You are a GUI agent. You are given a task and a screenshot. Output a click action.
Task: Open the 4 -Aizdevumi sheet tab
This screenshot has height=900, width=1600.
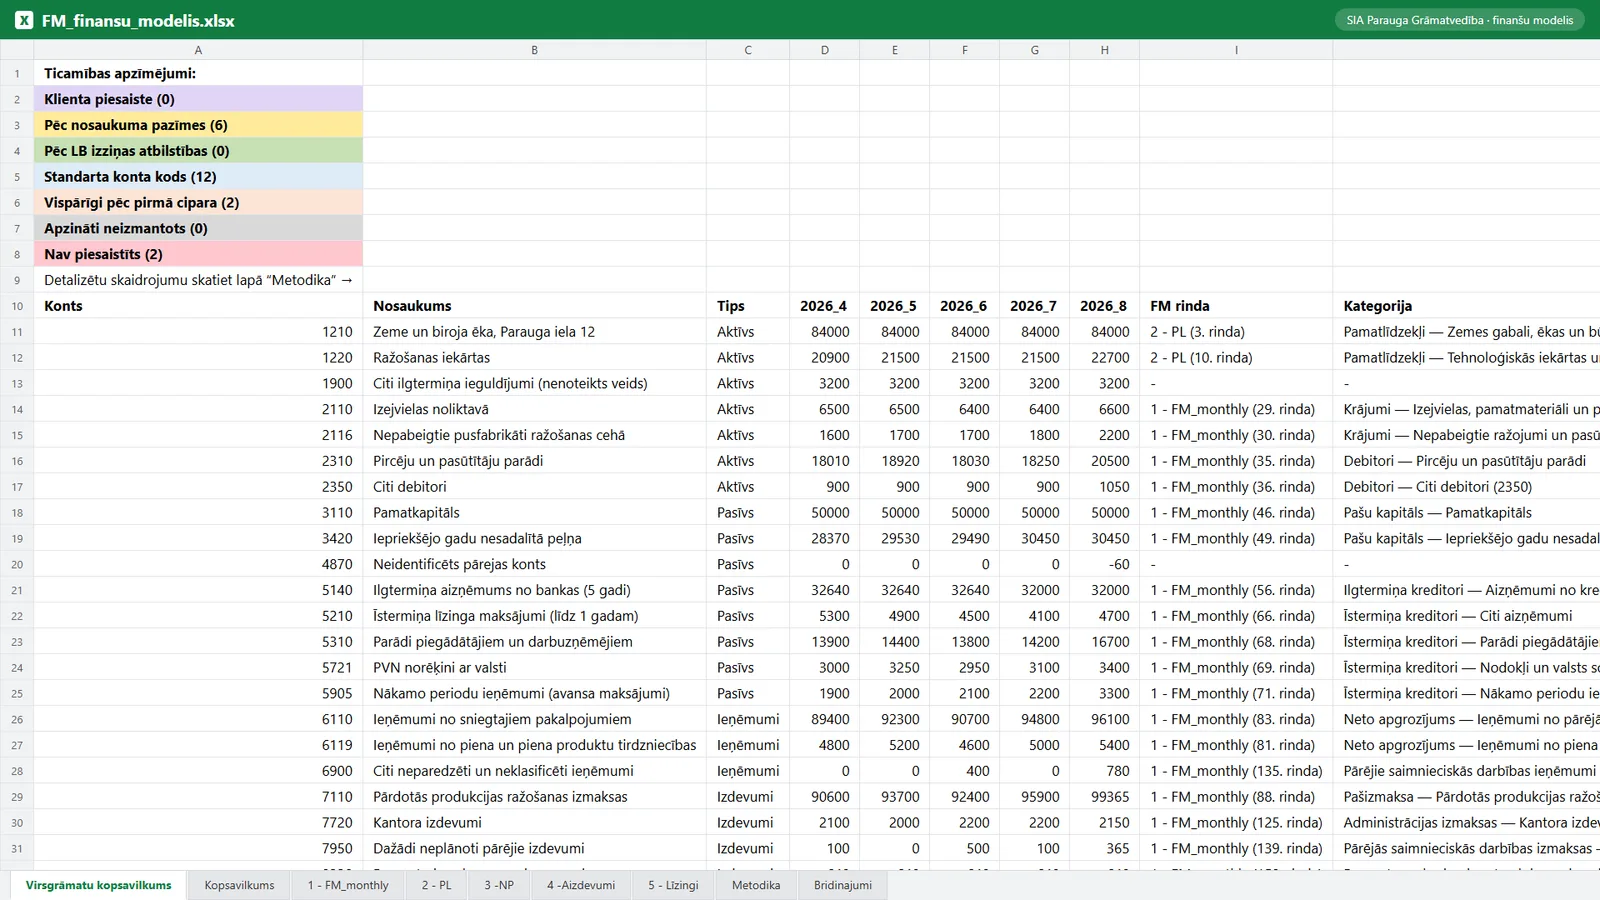tap(581, 885)
